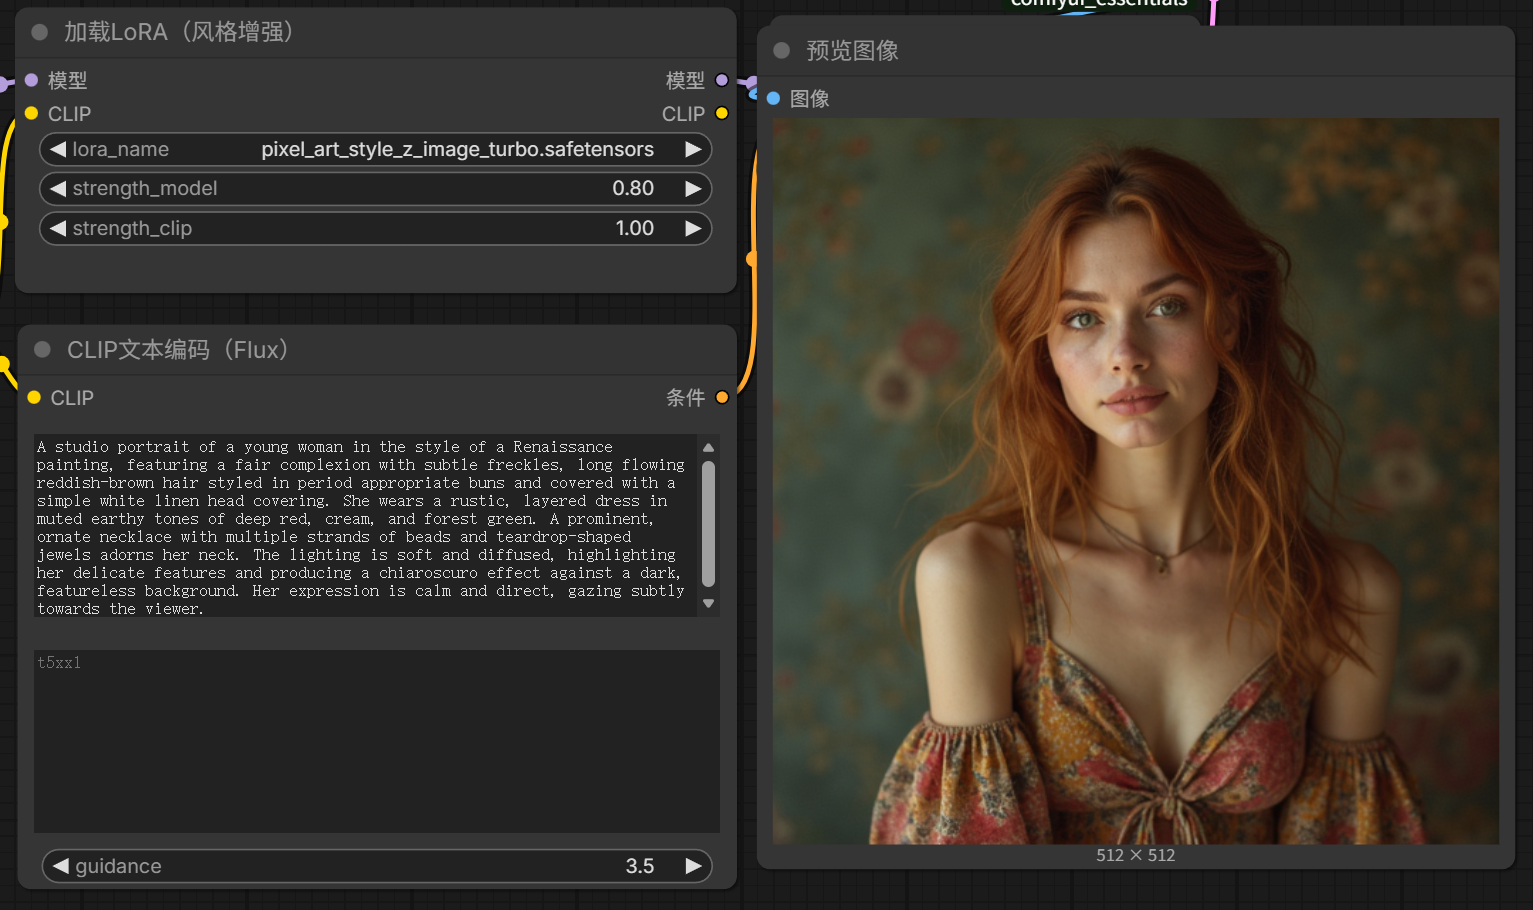Click the guidance 3.5 value slider
The image size is (1533, 910).
tap(376, 866)
